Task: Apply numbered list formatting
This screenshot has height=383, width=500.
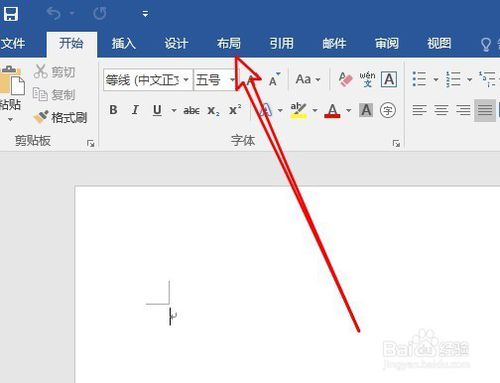Action: coord(453,79)
